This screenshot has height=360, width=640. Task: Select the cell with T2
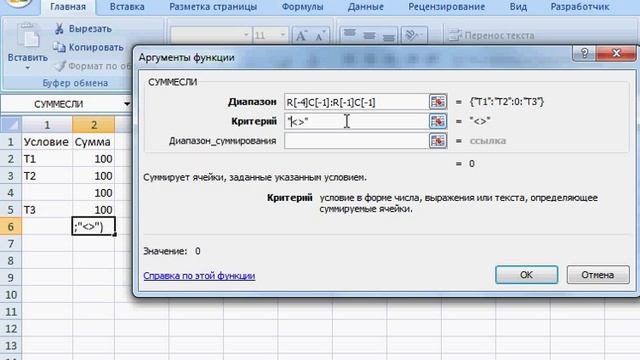click(47, 176)
